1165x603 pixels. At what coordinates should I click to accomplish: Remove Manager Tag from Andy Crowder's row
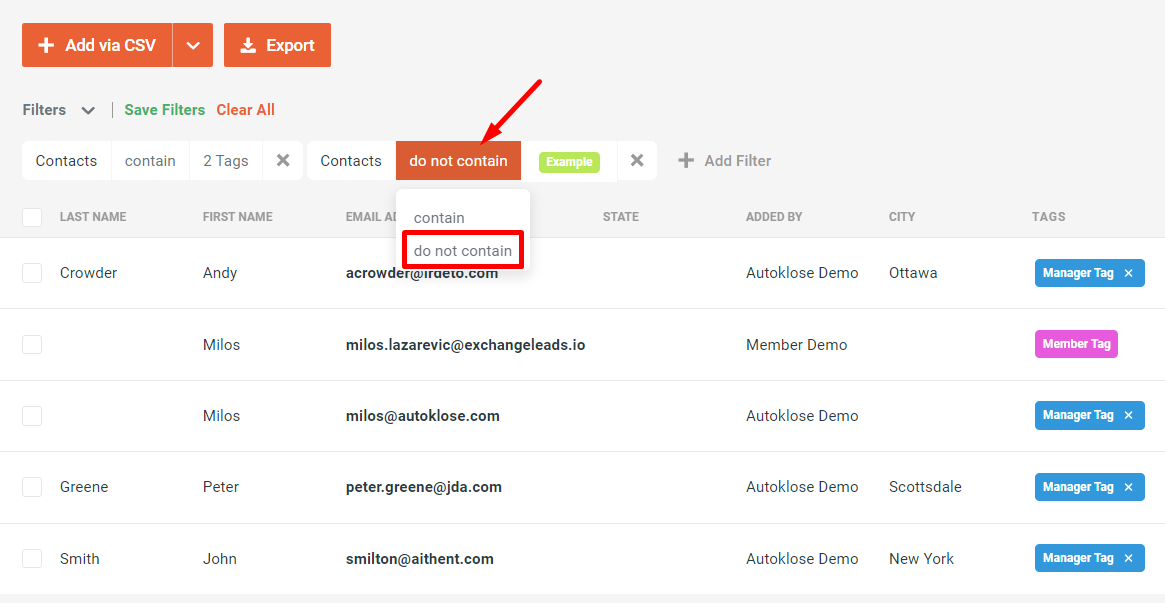(1128, 272)
